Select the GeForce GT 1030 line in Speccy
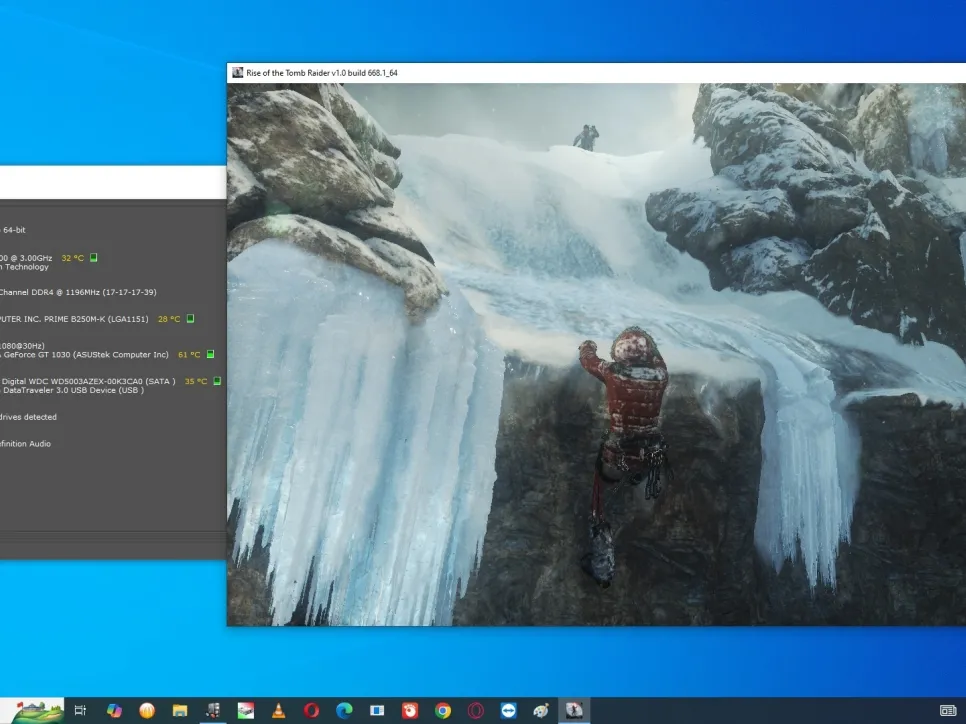966x724 pixels. [x=84, y=355]
